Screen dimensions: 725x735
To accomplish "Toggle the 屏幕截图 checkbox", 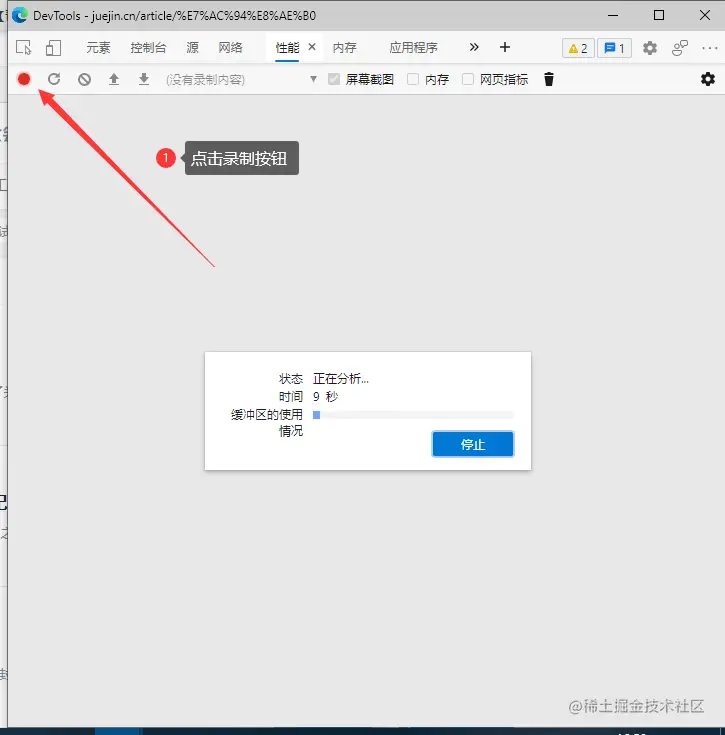I will (334, 79).
